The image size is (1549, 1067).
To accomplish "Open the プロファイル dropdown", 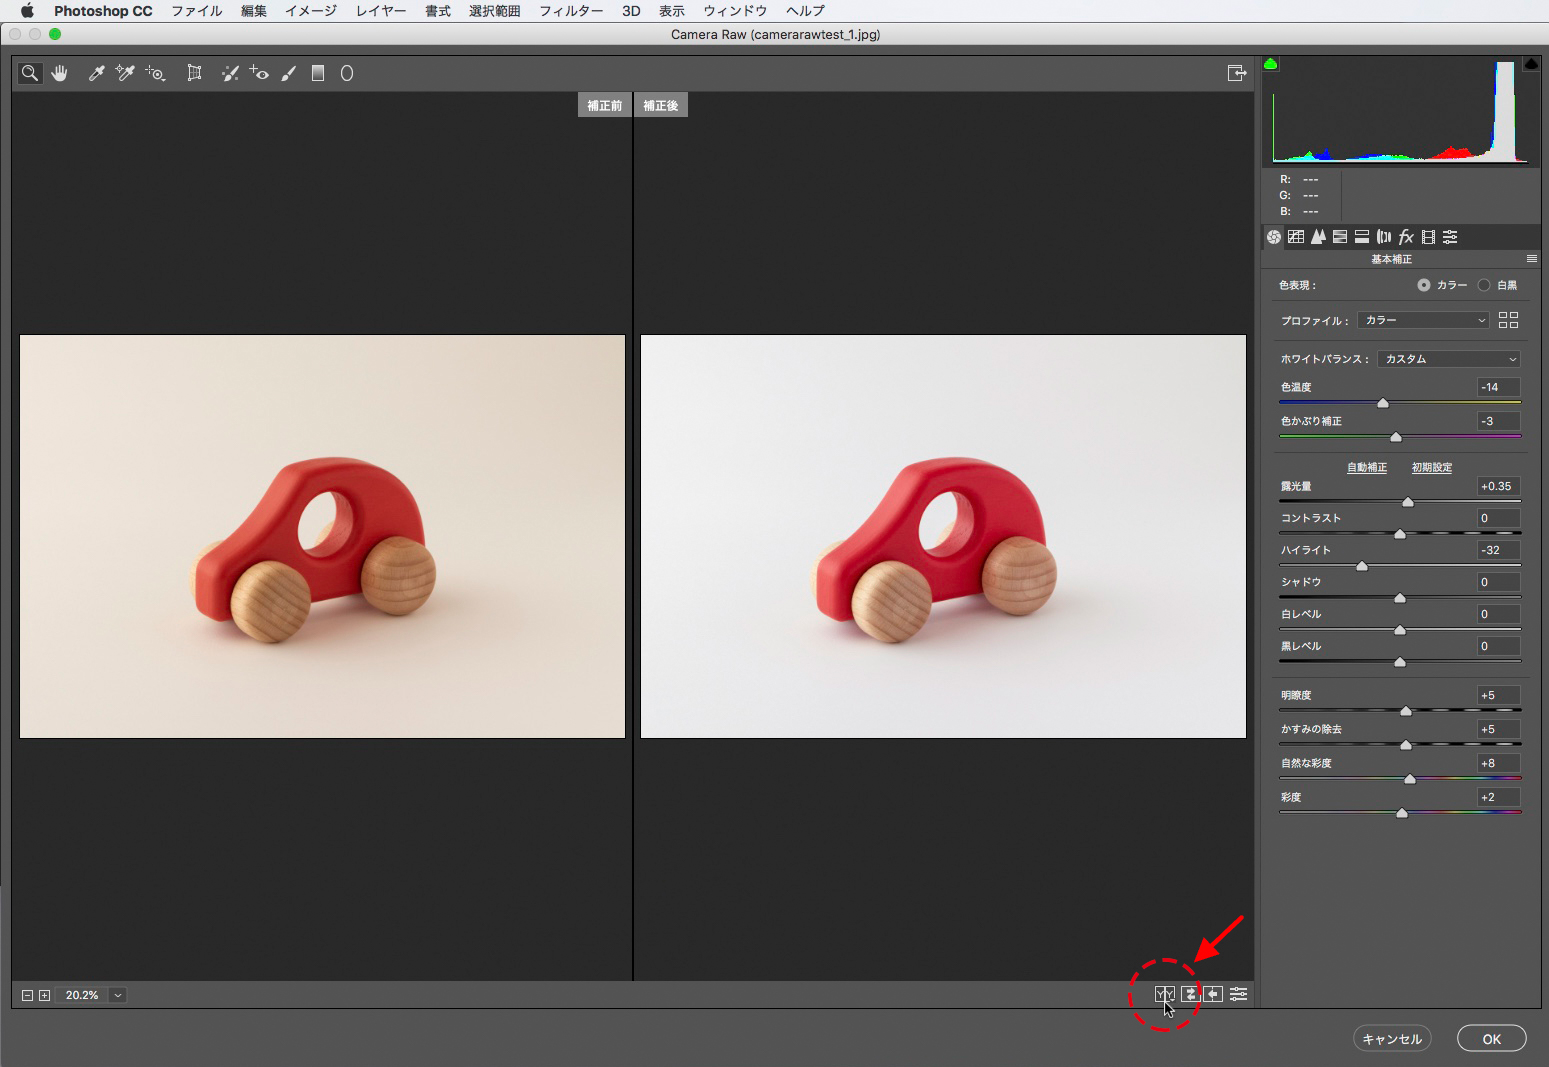I will click(x=1424, y=320).
